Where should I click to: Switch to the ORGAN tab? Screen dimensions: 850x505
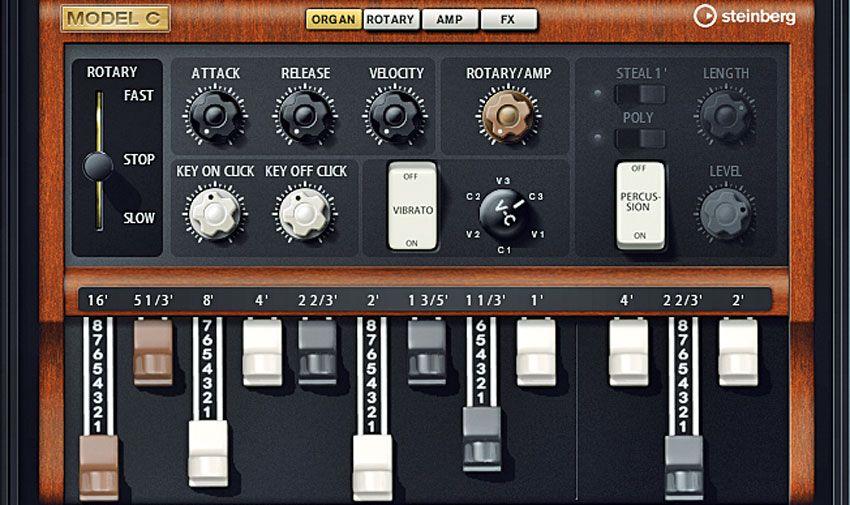click(x=333, y=20)
